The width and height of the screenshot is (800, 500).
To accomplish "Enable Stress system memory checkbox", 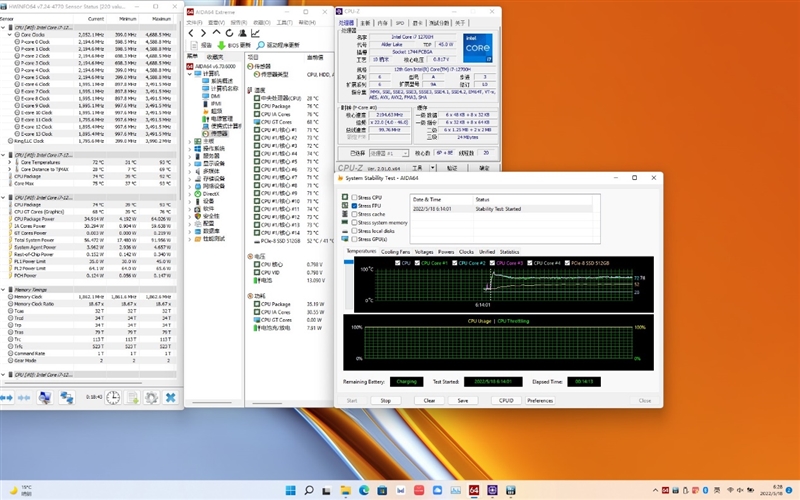I will pyautogui.click(x=354, y=222).
